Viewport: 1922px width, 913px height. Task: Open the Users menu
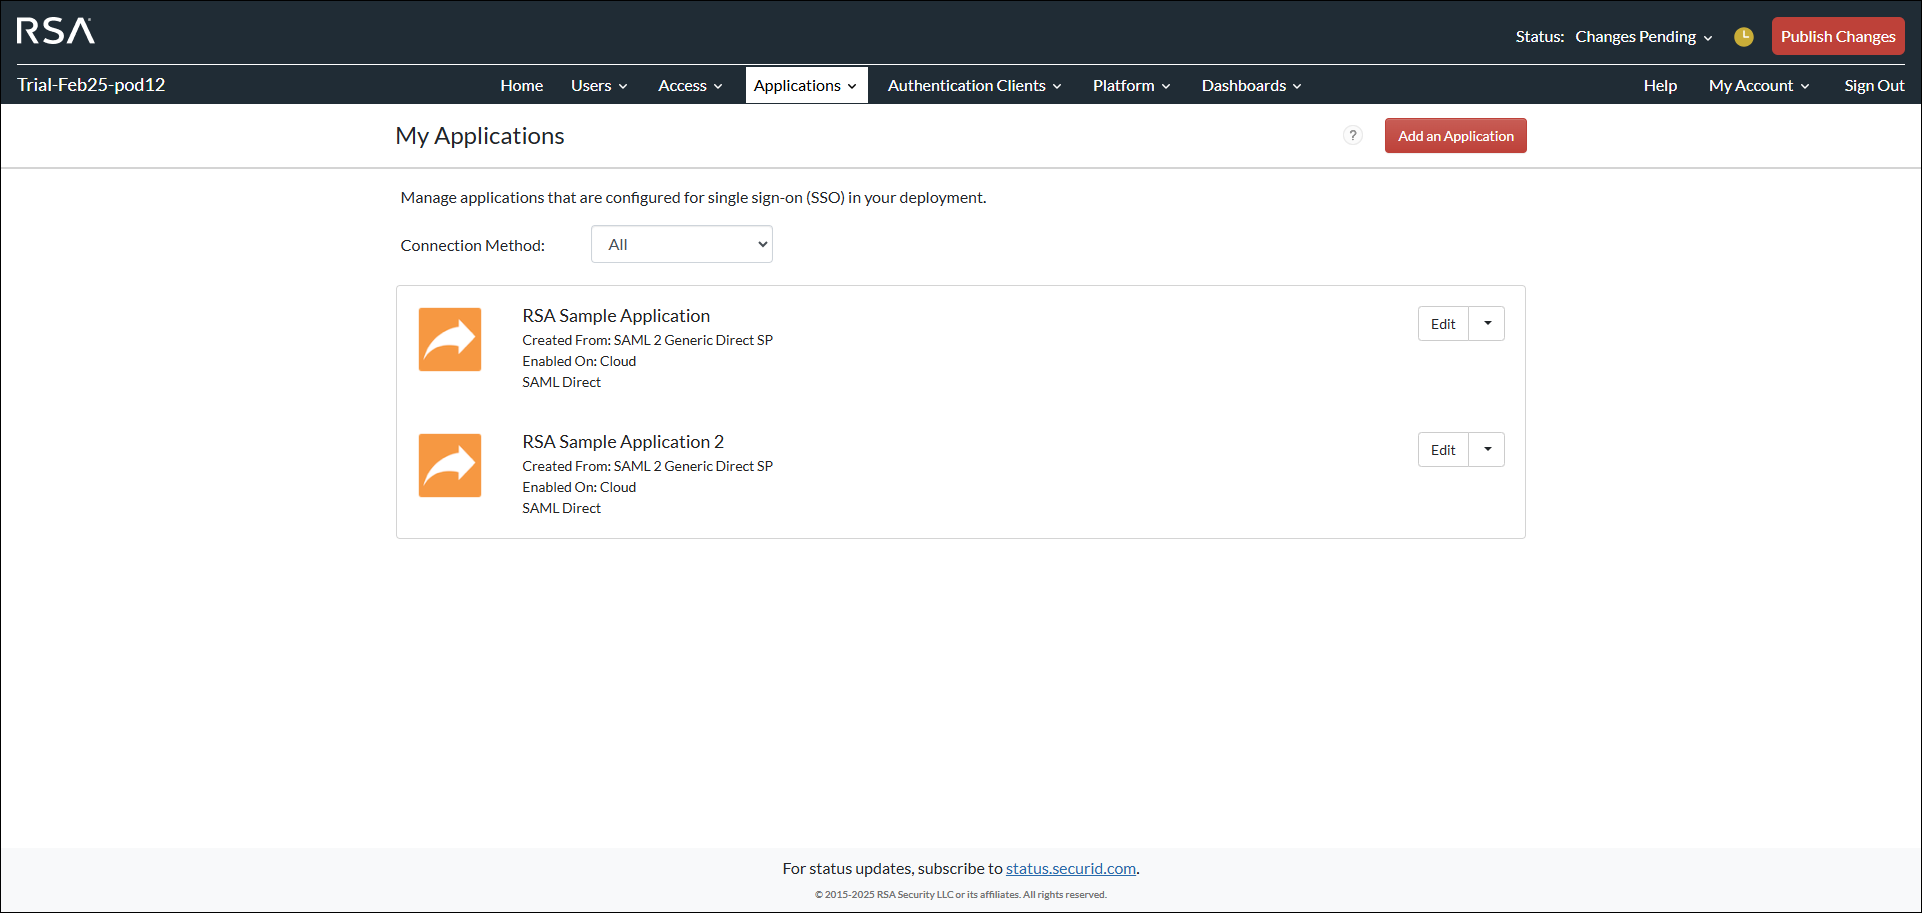click(x=599, y=86)
